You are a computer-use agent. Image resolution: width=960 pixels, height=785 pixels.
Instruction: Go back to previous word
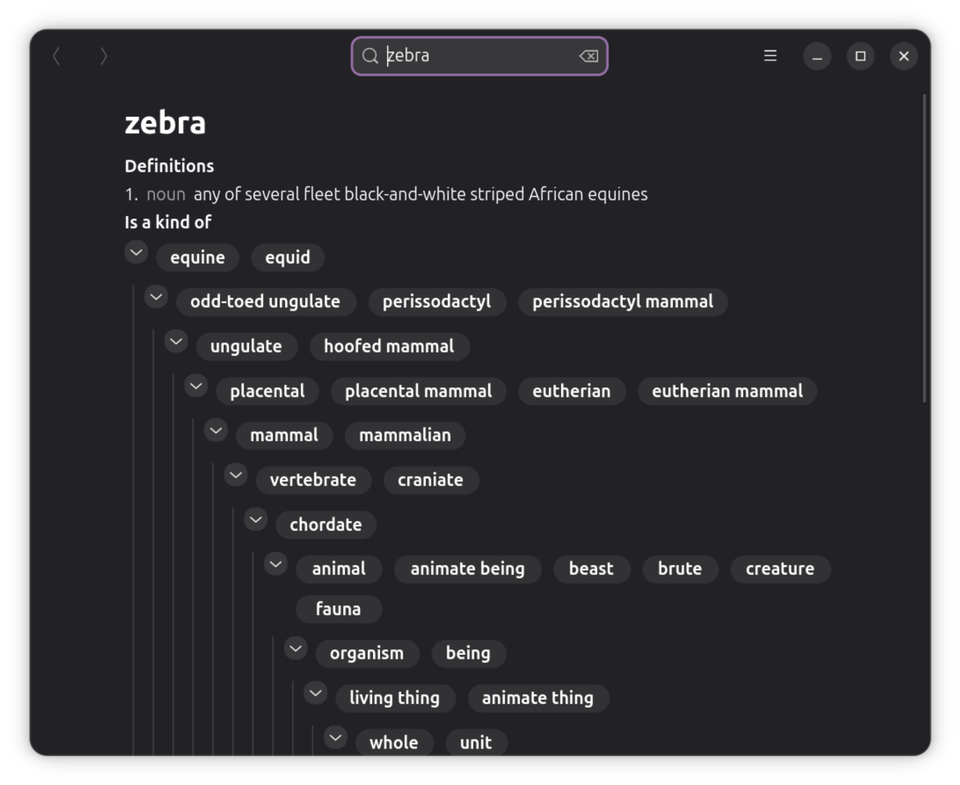point(56,56)
